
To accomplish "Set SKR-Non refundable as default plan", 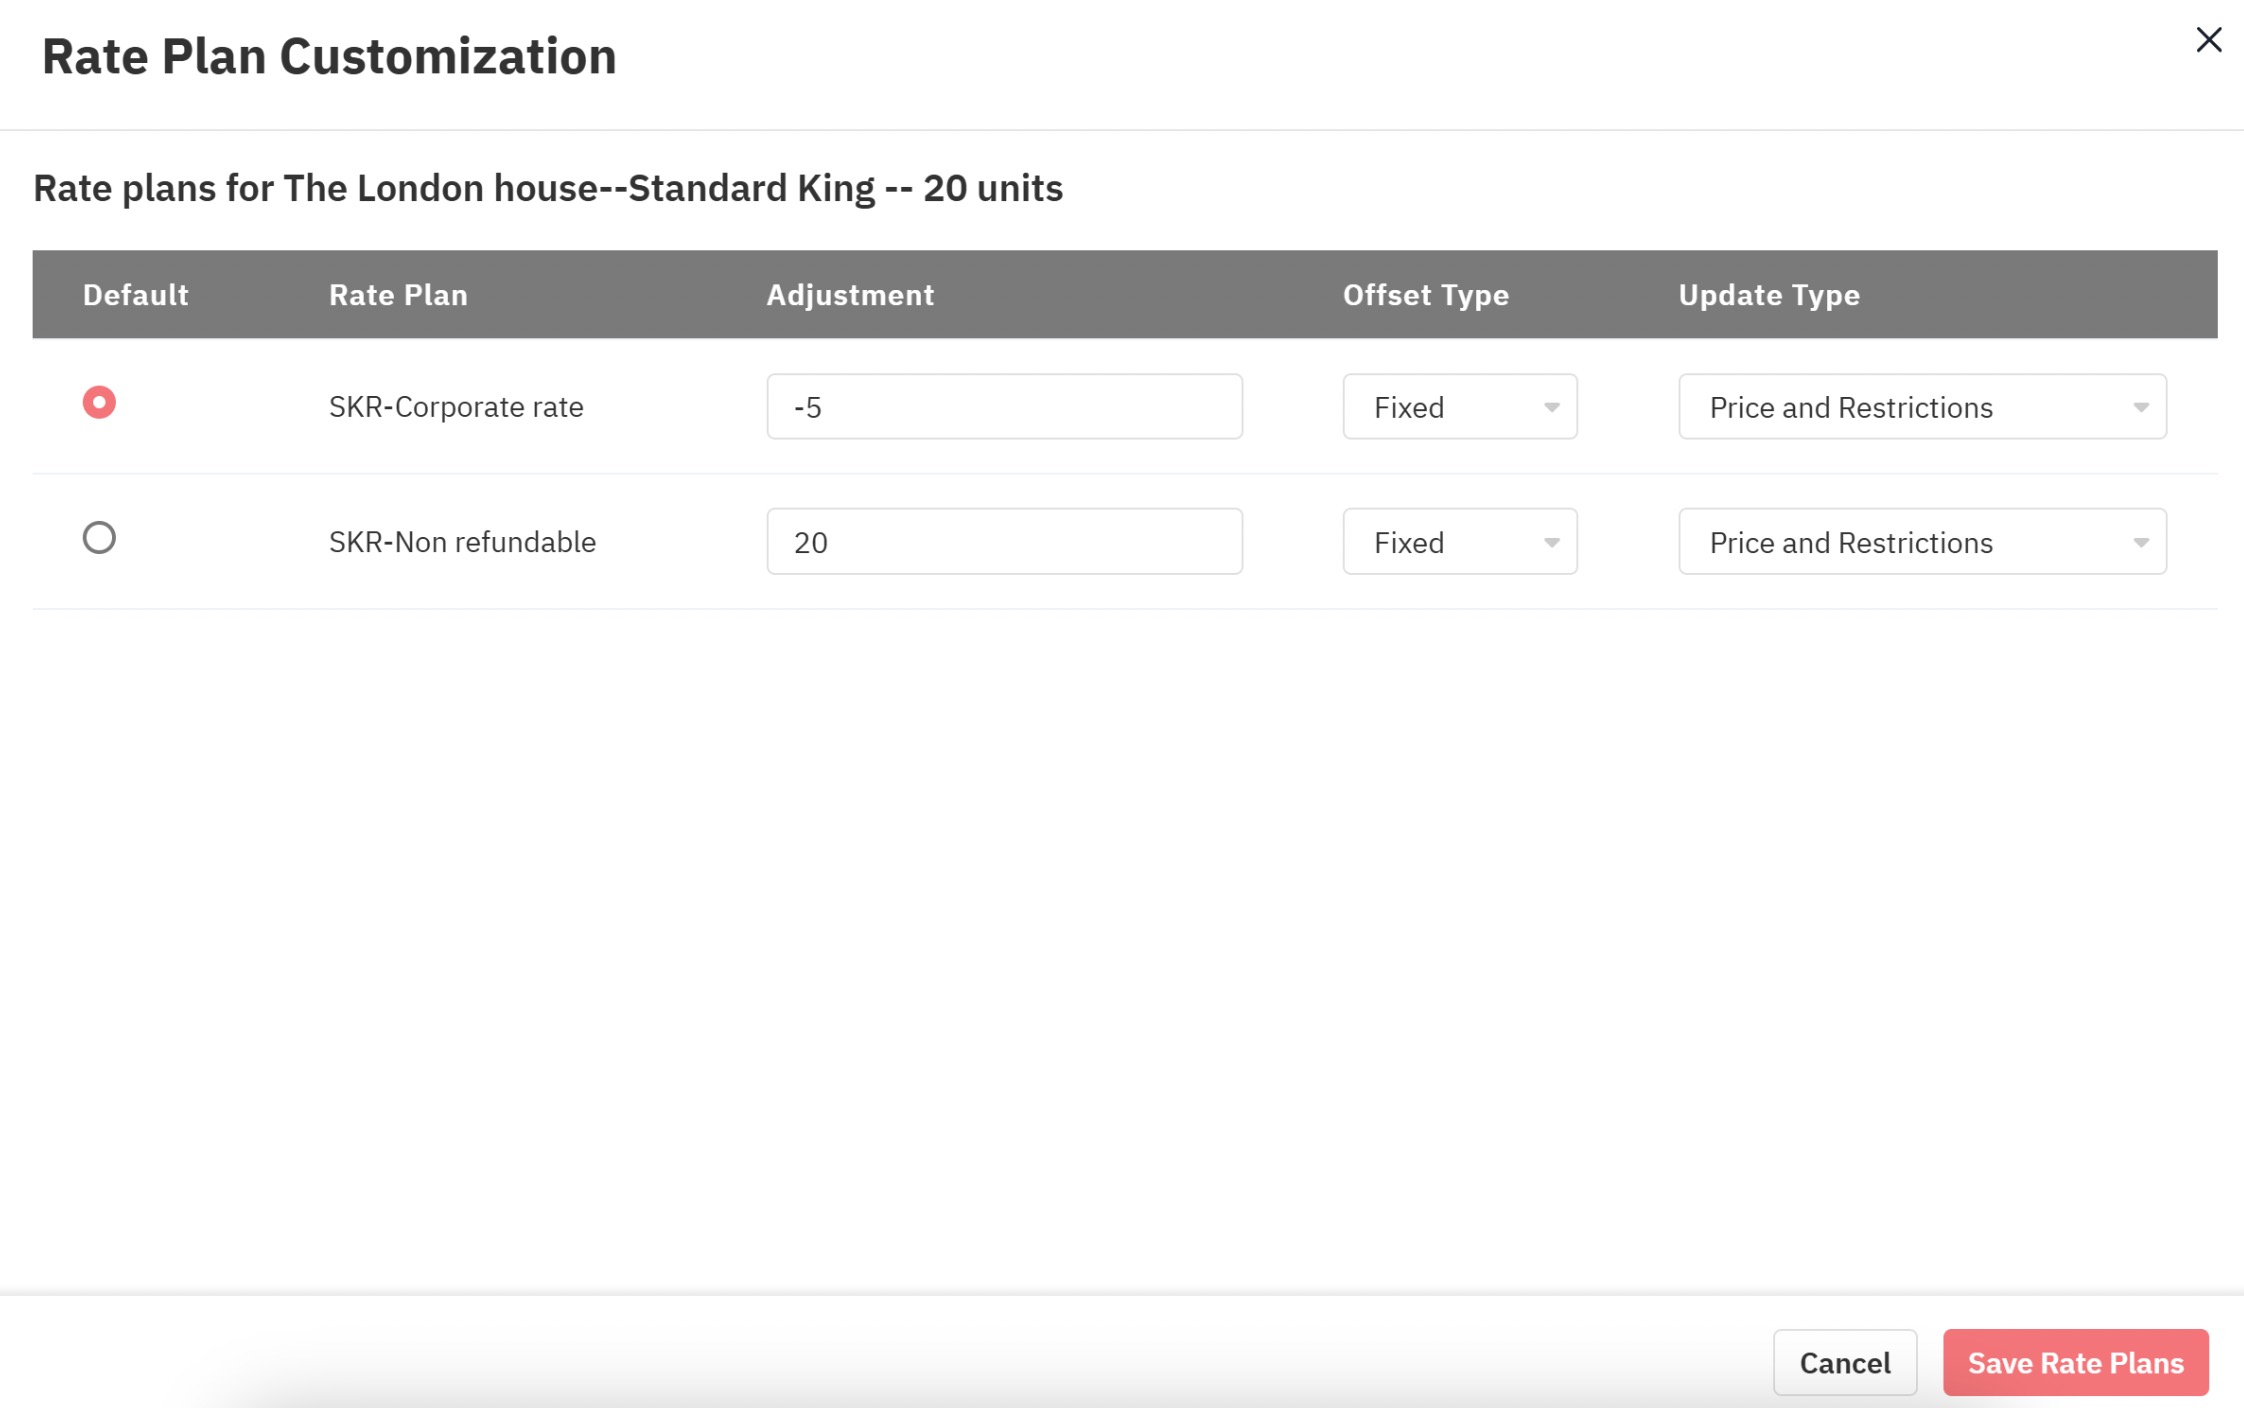I will (99, 538).
